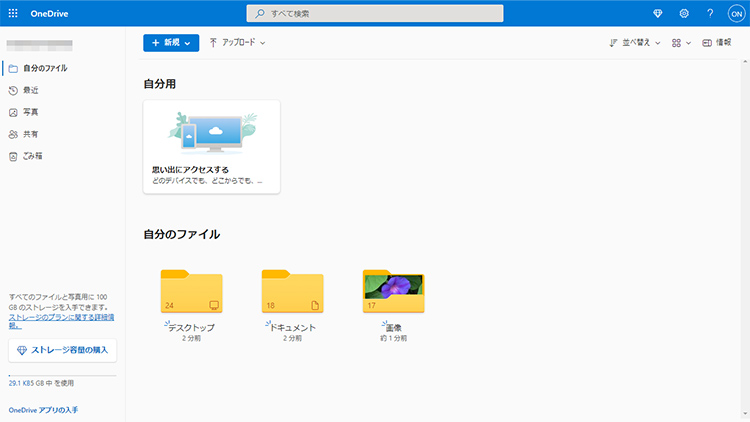This screenshot has width=750, height=422.
Task: Select 写真 in the sidebar
Action: pyautogui.click(x=31, y=112)
